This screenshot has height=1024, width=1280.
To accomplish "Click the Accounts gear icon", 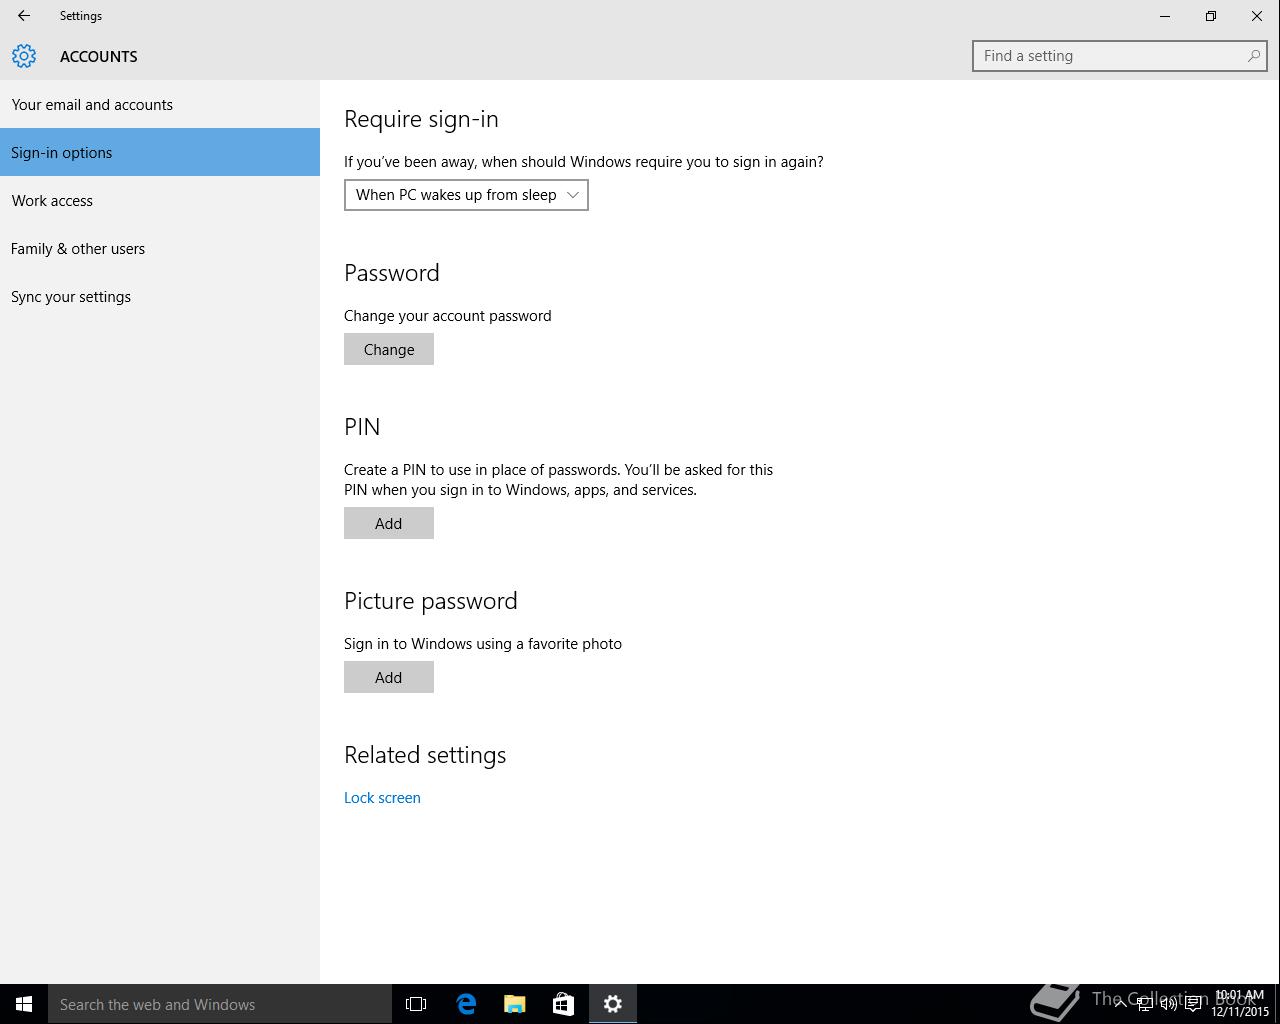I will coord(24,56).
